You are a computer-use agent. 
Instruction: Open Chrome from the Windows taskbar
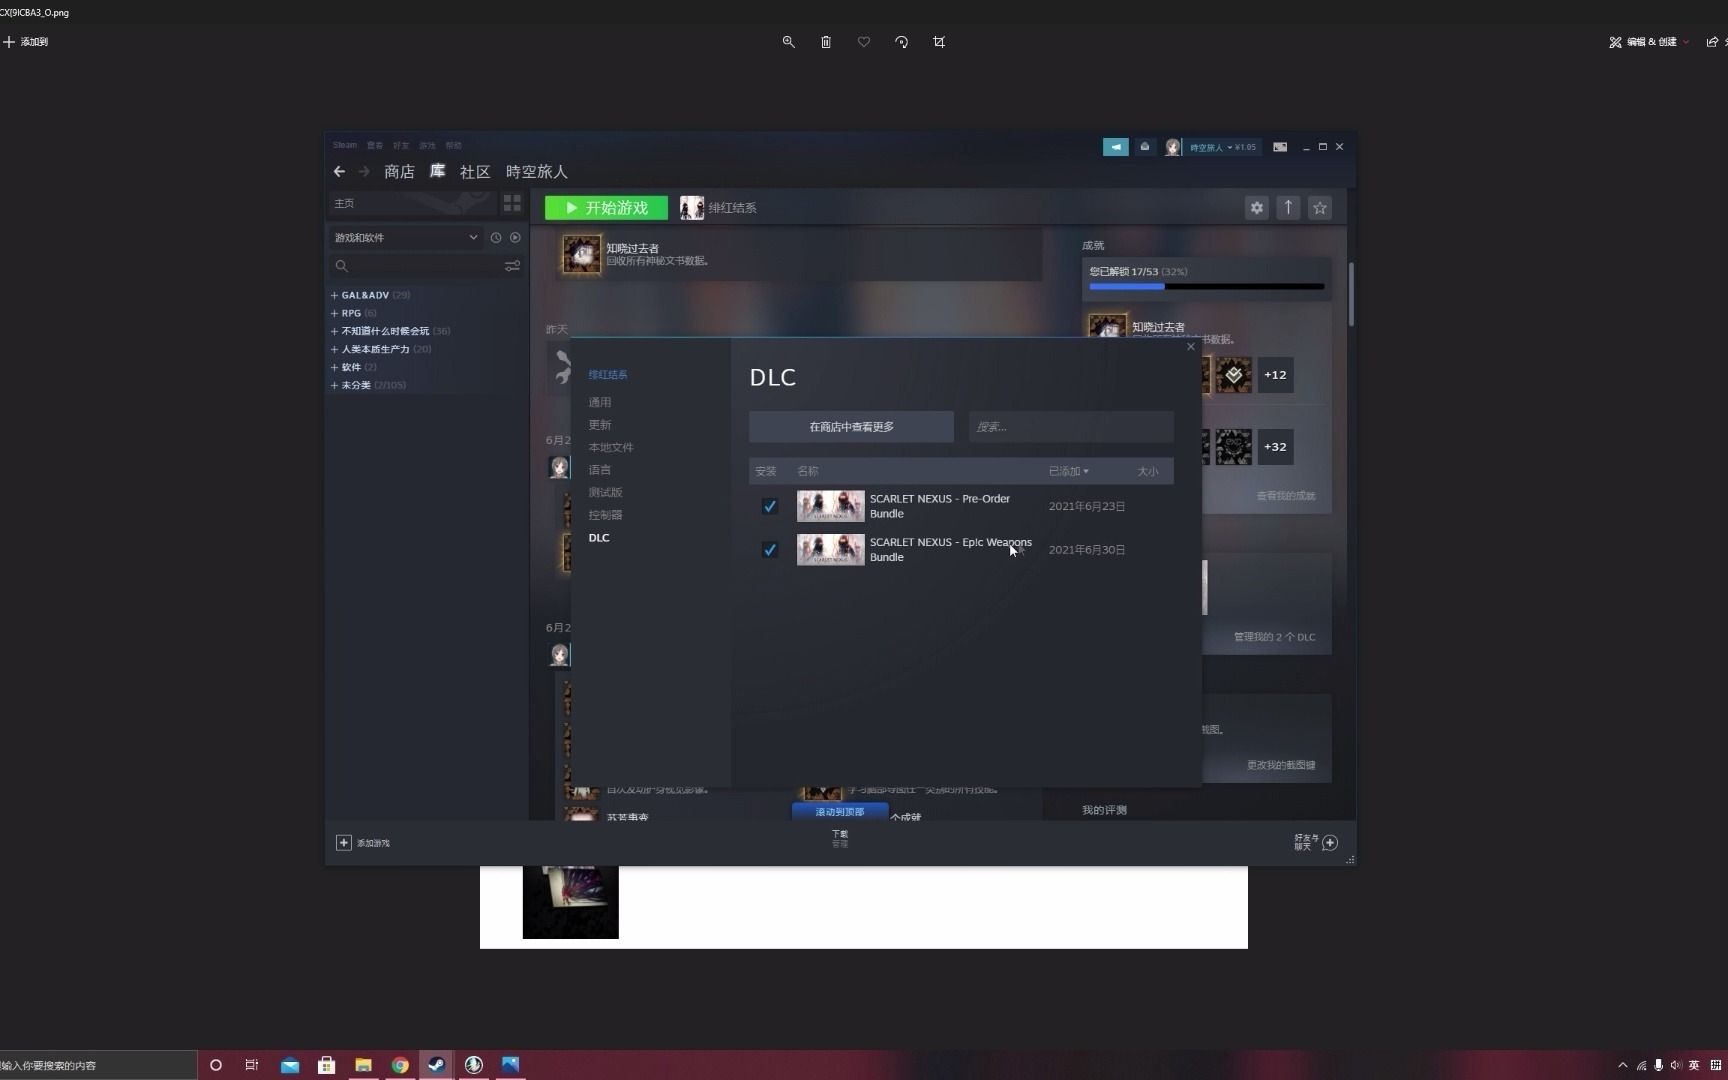pyautogui.click(x=400, y=1065)
